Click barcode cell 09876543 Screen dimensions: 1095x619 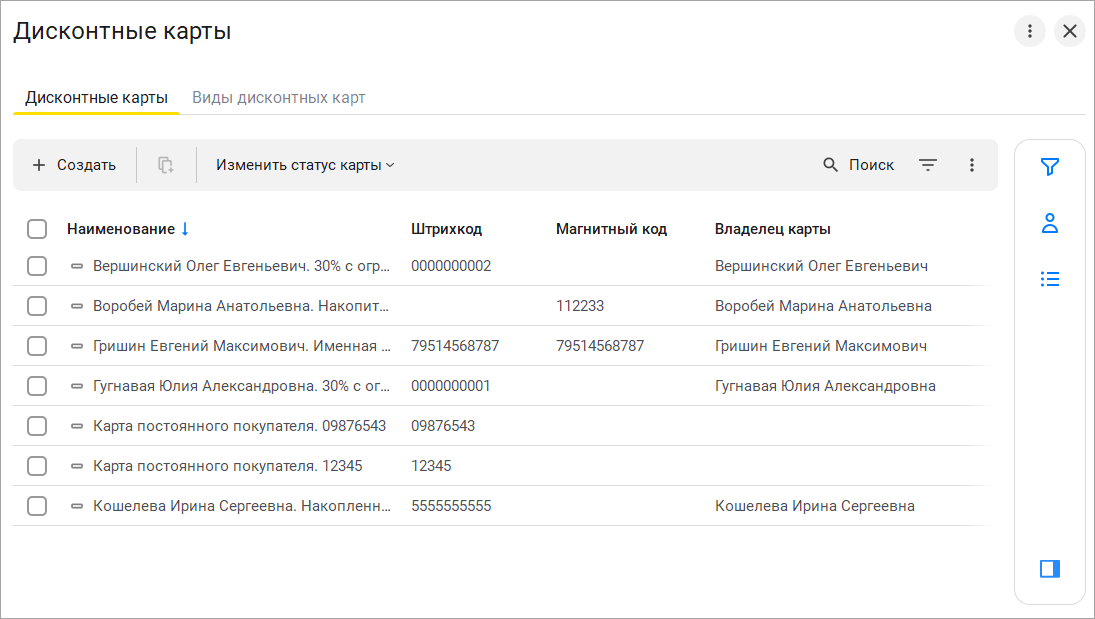click(443, 426)
